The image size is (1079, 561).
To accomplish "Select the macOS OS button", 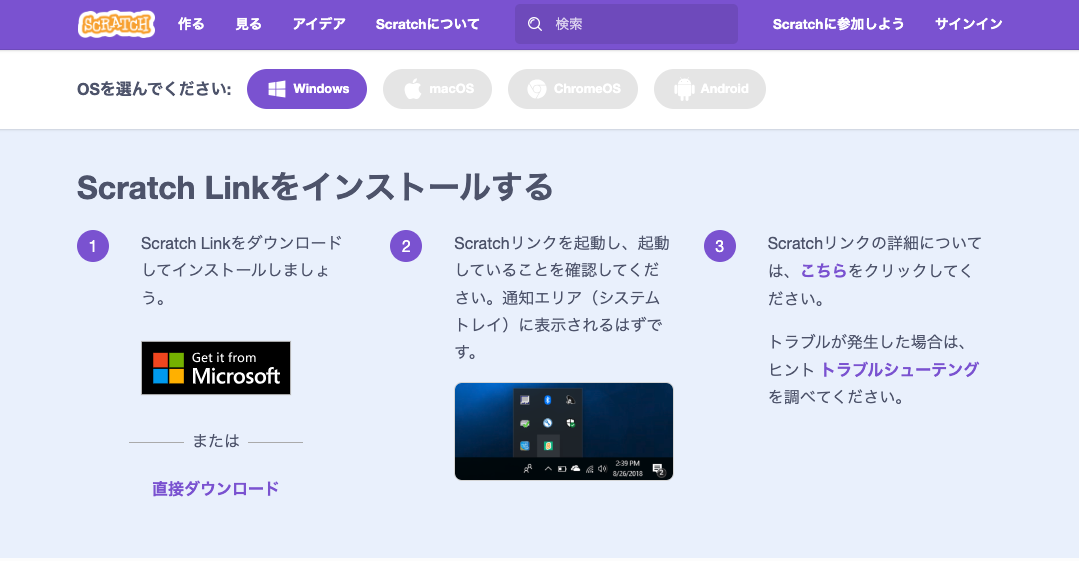I will [438, 89].
